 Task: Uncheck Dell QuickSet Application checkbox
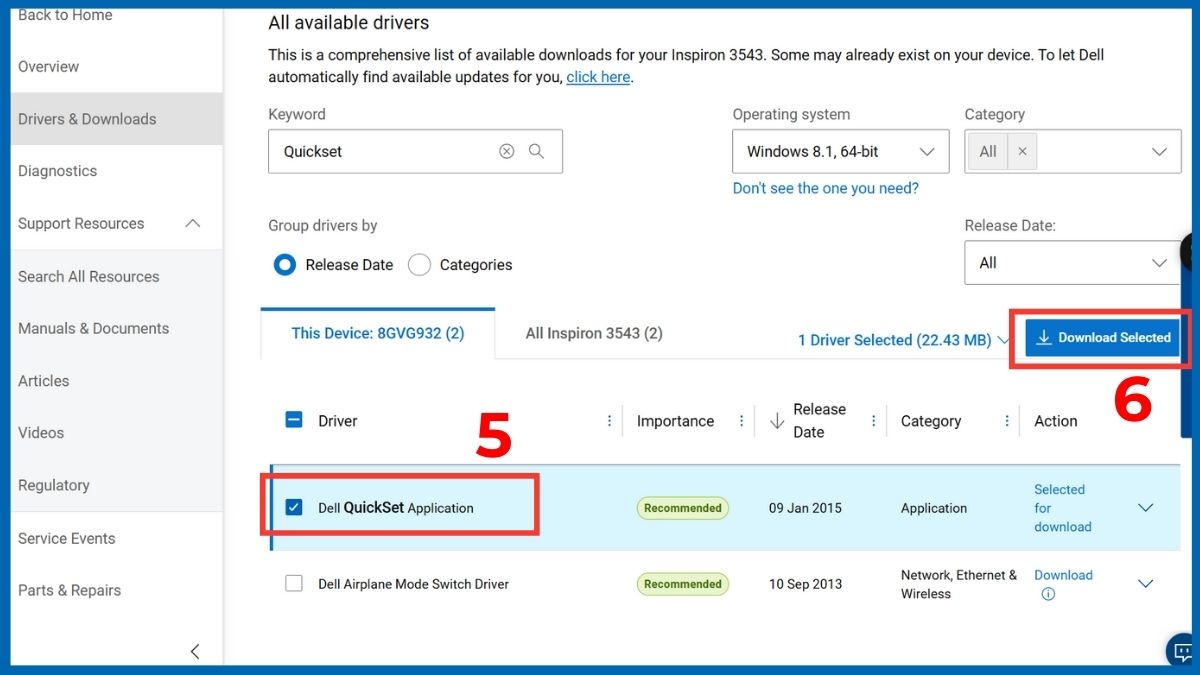tap(294, 507)
